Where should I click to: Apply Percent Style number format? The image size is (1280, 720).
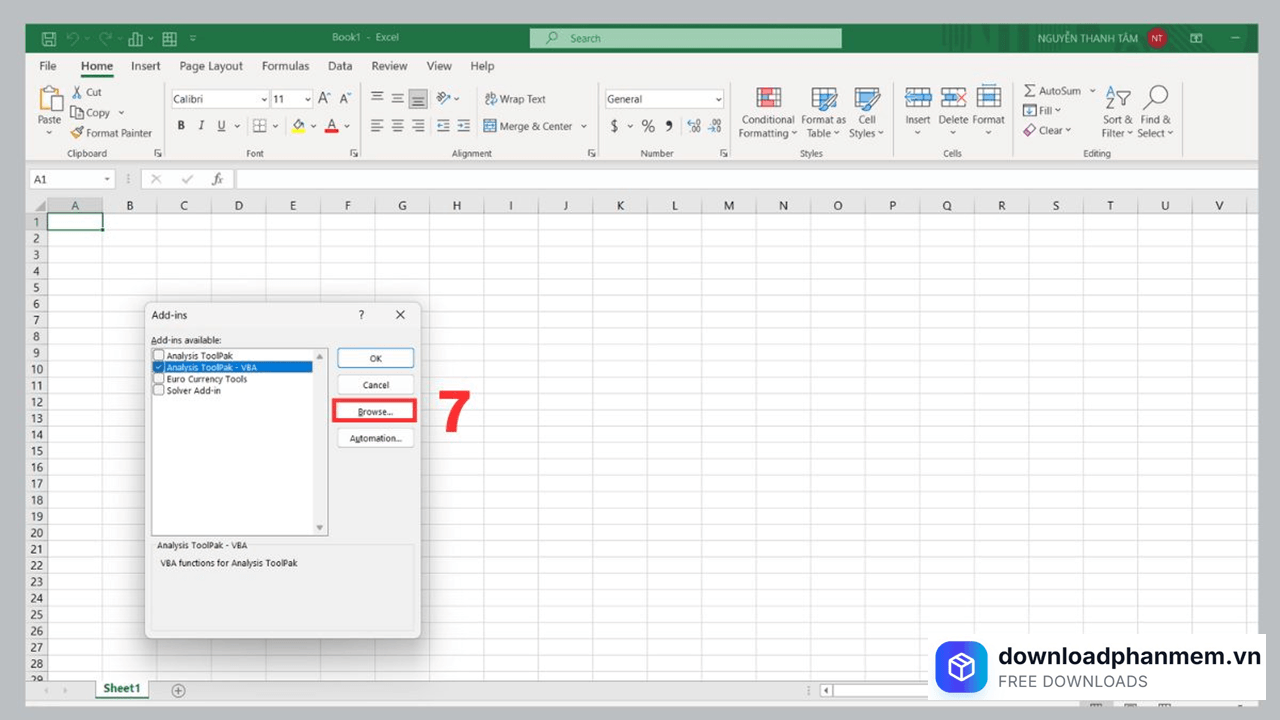[648, 126]
